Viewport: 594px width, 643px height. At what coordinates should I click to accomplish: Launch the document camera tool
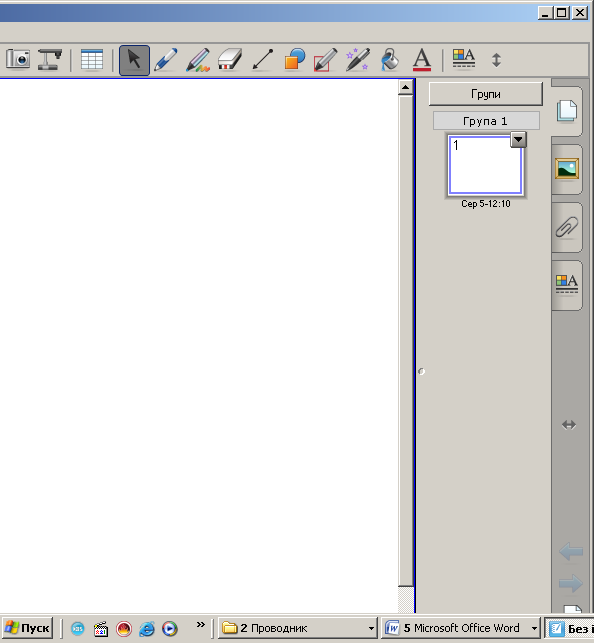(x=50, y=59)
